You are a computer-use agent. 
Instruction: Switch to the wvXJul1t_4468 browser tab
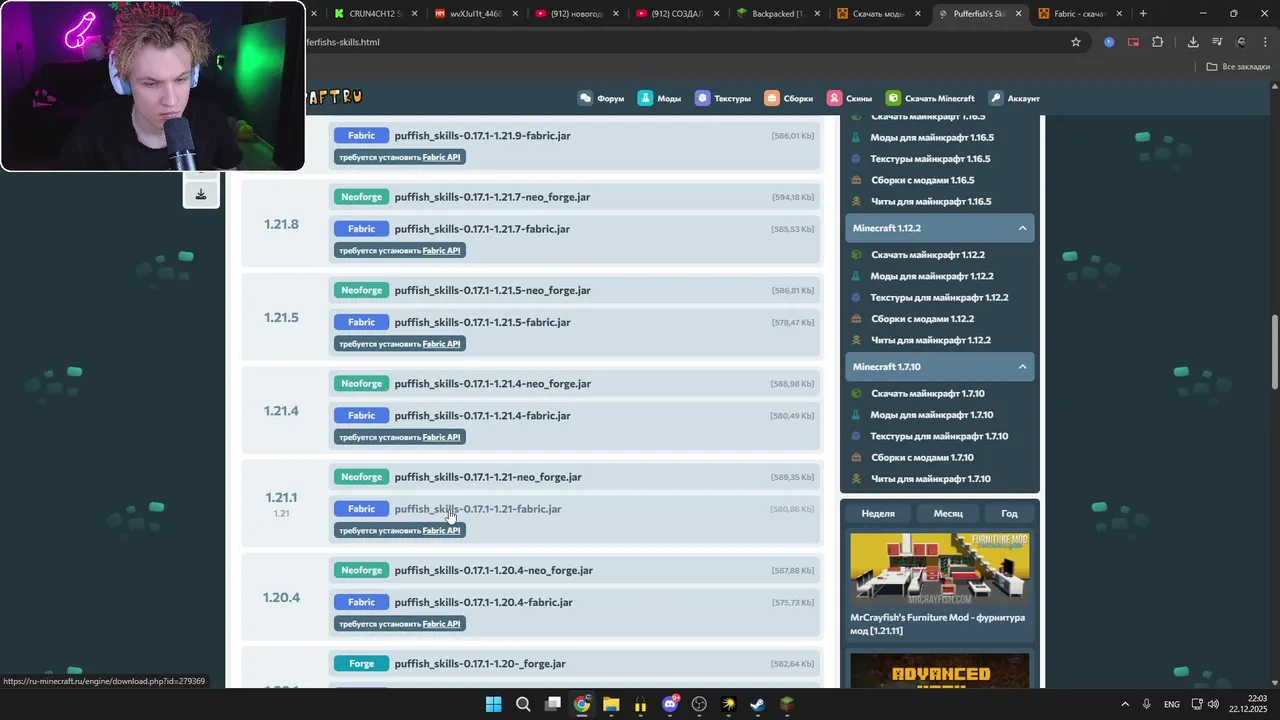pos(476,14)
